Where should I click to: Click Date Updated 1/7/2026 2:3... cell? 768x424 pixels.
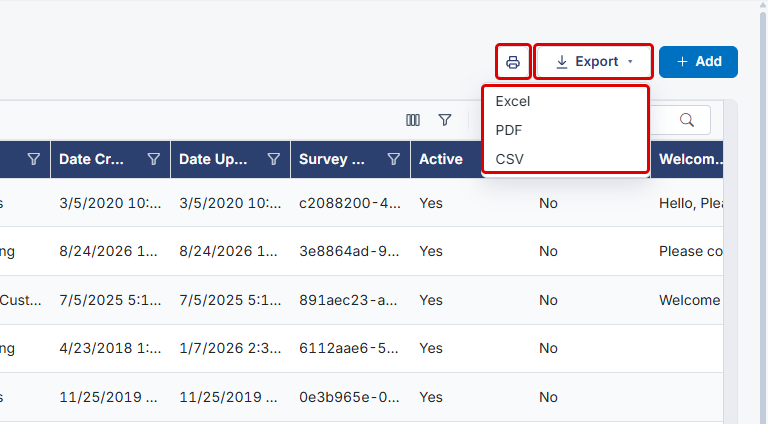tap(230, 348)
